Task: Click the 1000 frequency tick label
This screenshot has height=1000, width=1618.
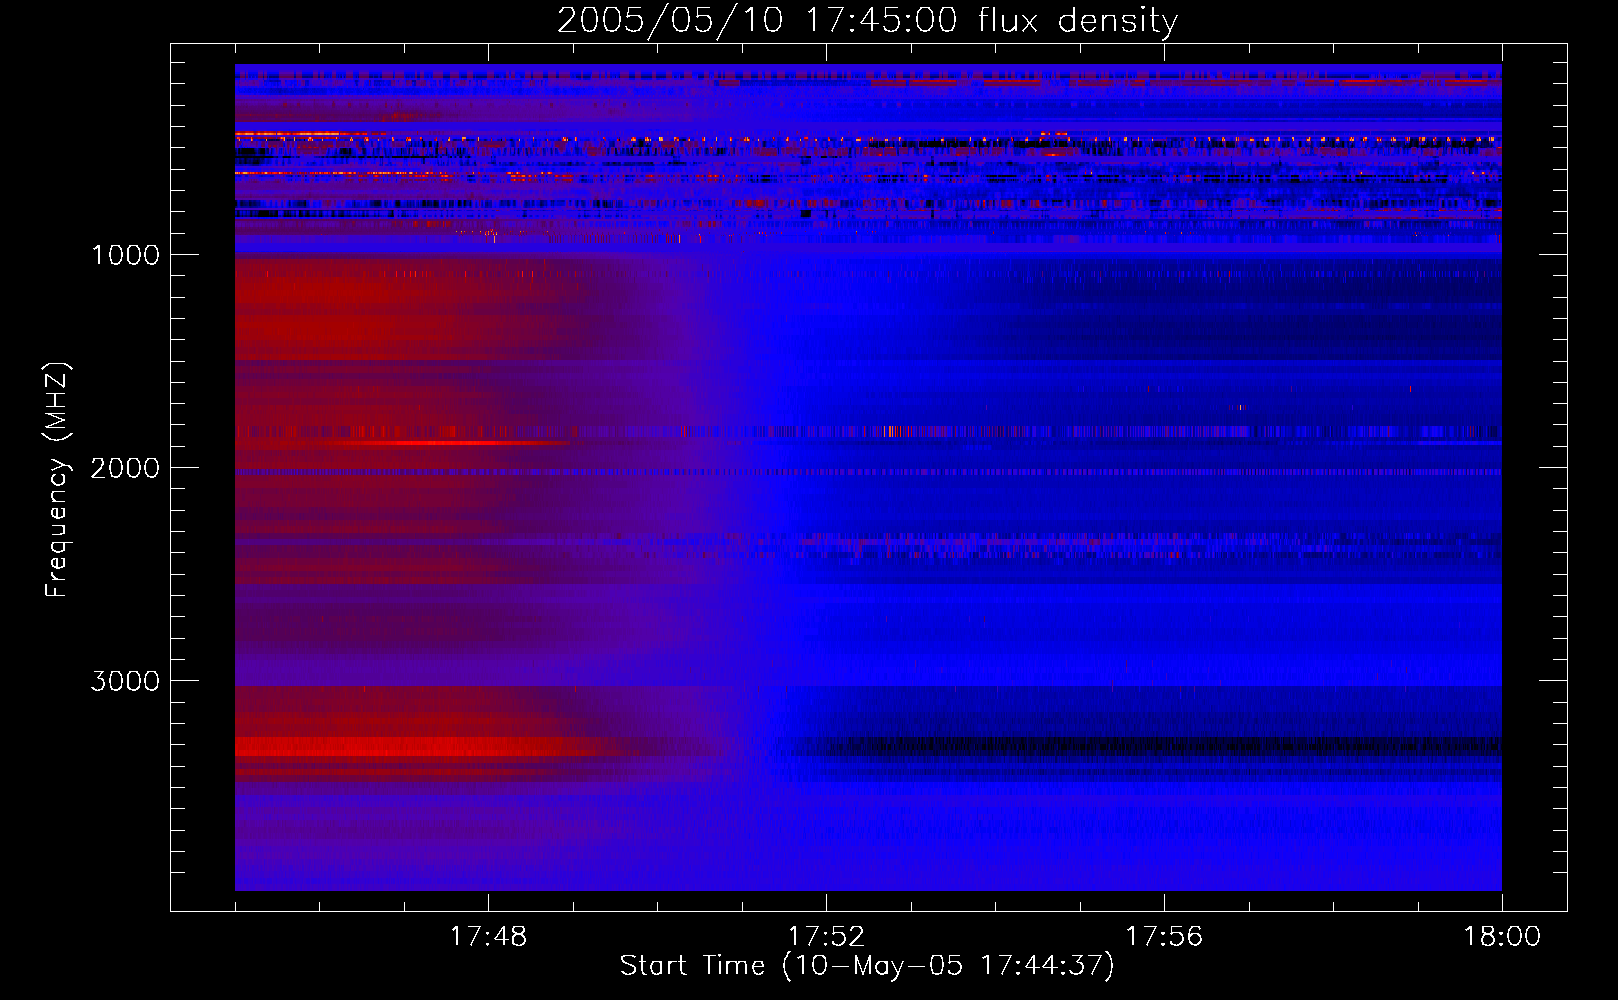Action: pos(125,255)
